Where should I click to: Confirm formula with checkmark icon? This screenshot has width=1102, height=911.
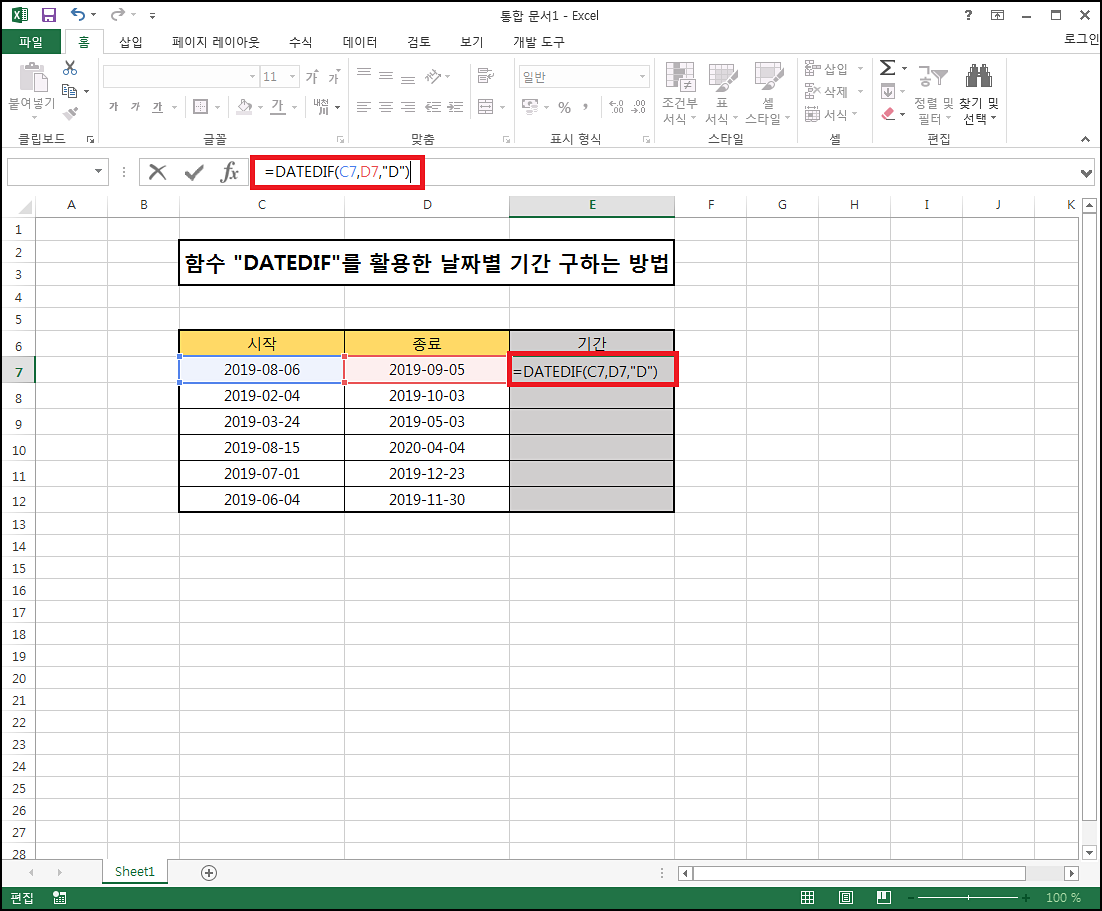194,172
